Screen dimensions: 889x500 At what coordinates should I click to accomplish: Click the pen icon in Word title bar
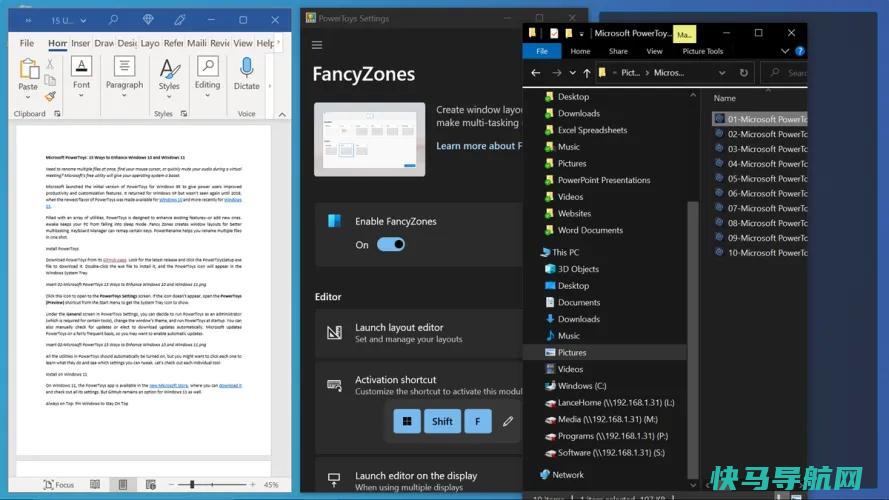(180, 20)
